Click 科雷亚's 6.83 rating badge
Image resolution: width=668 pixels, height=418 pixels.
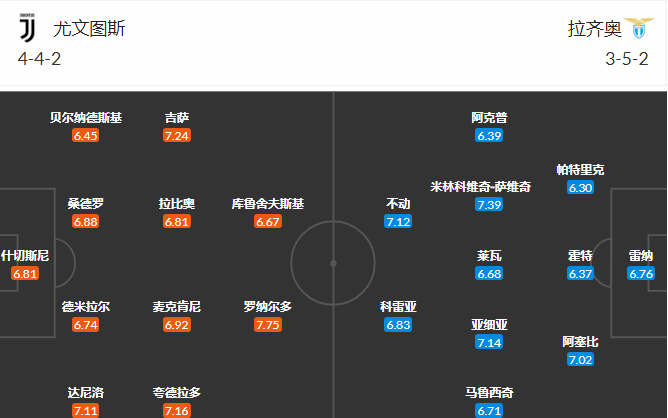click(398, 325)
